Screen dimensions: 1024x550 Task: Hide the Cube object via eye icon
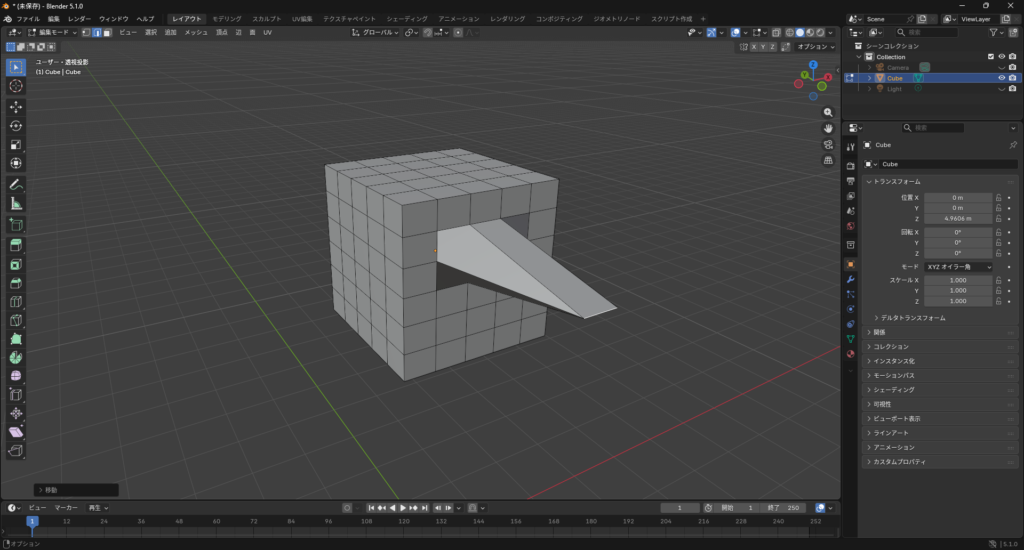click(x=1001, y=78)
